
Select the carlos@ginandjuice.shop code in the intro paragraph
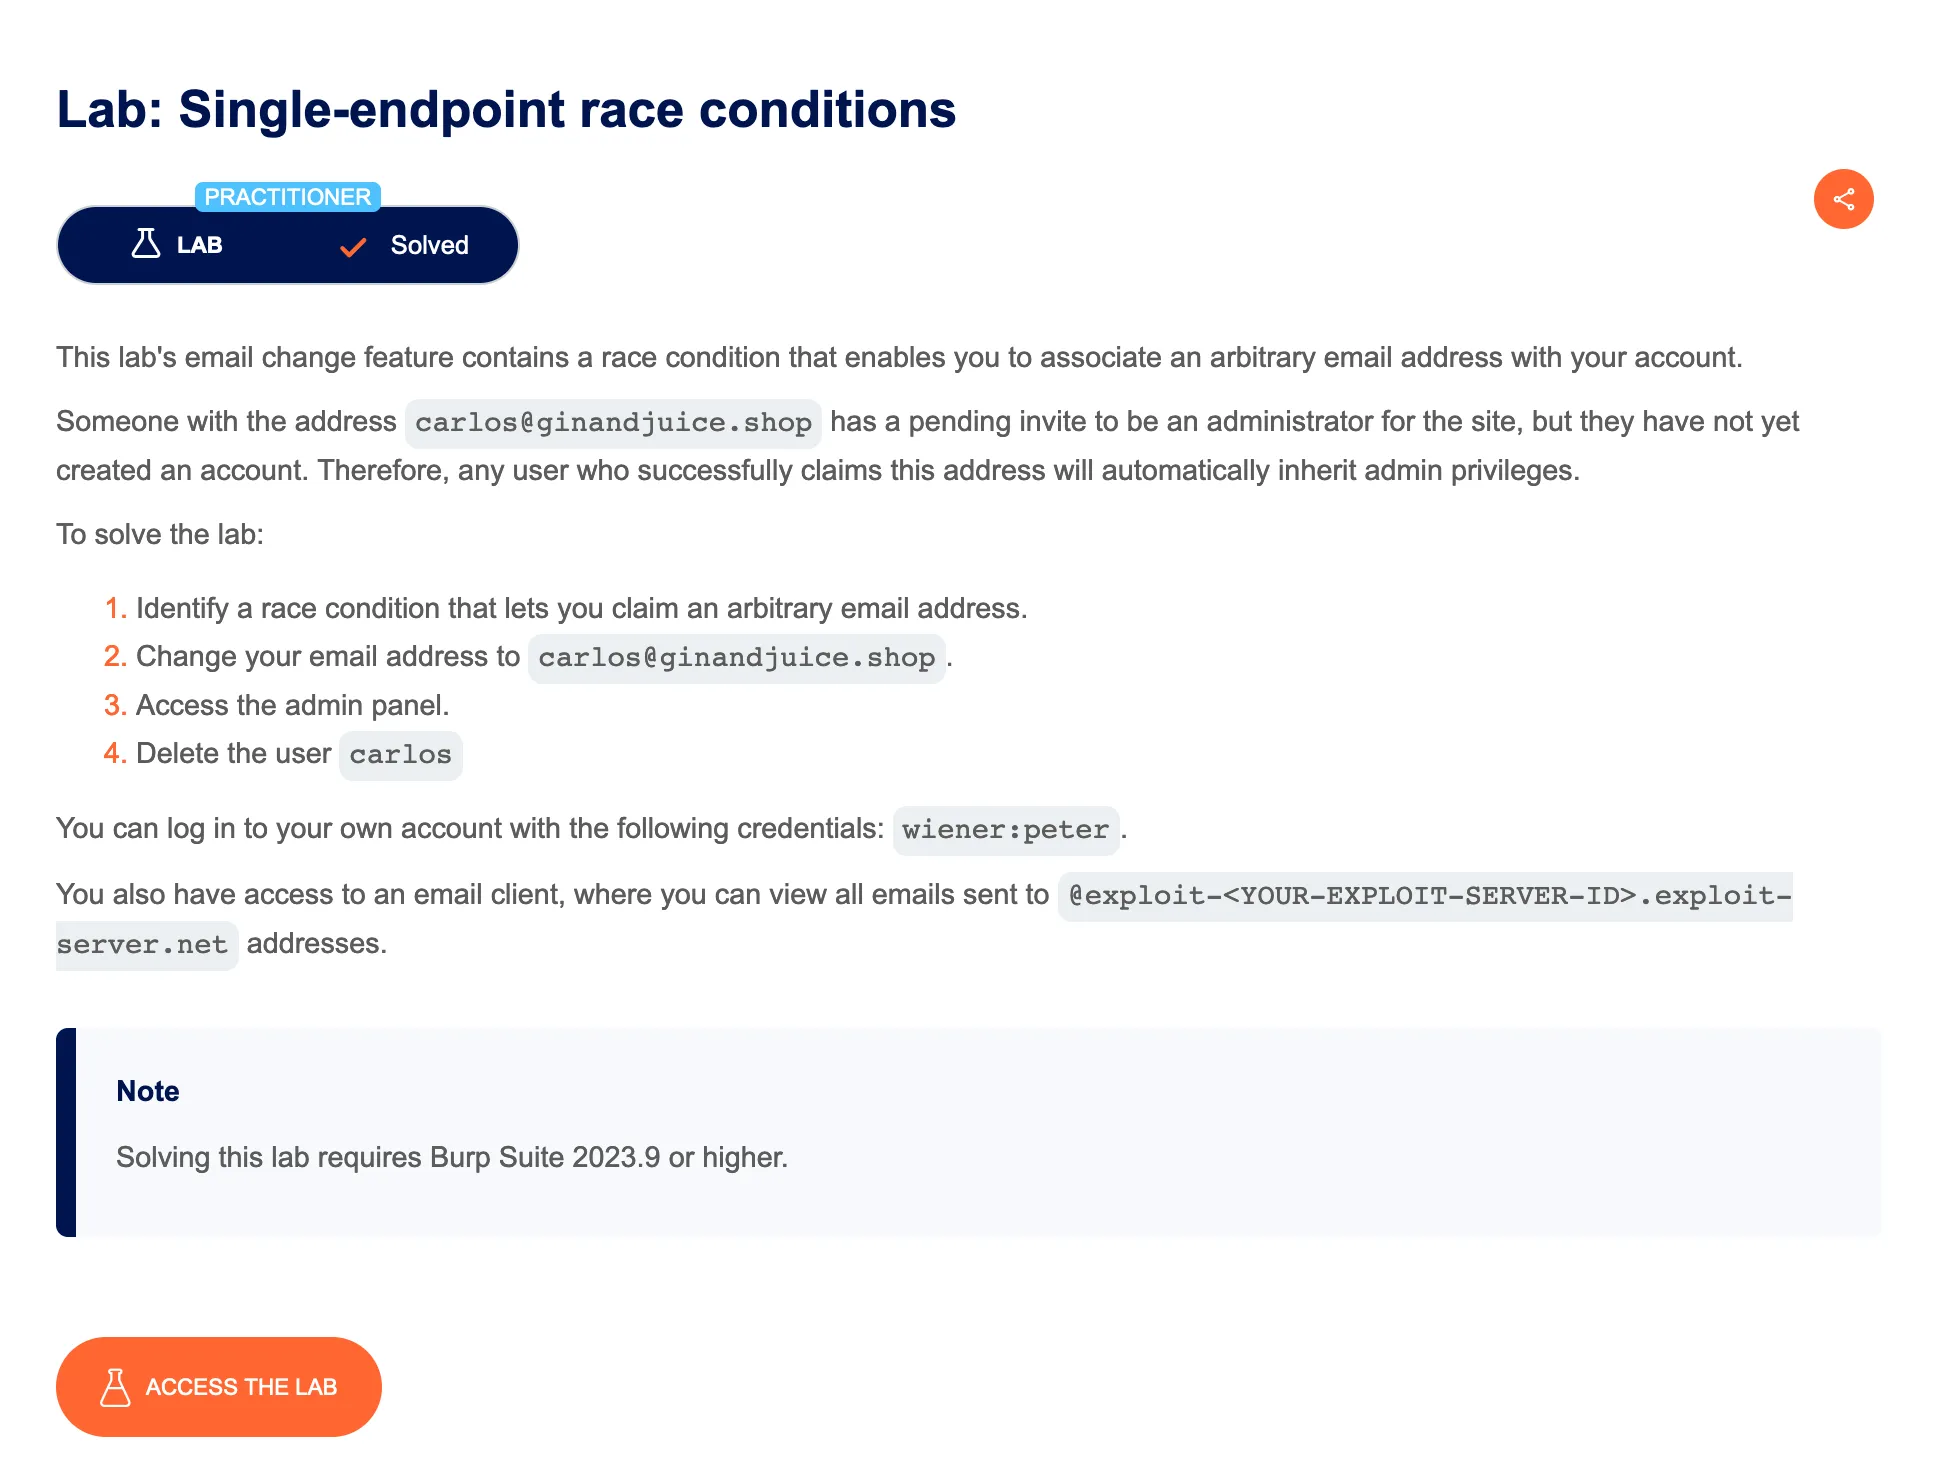pos(613,423)
